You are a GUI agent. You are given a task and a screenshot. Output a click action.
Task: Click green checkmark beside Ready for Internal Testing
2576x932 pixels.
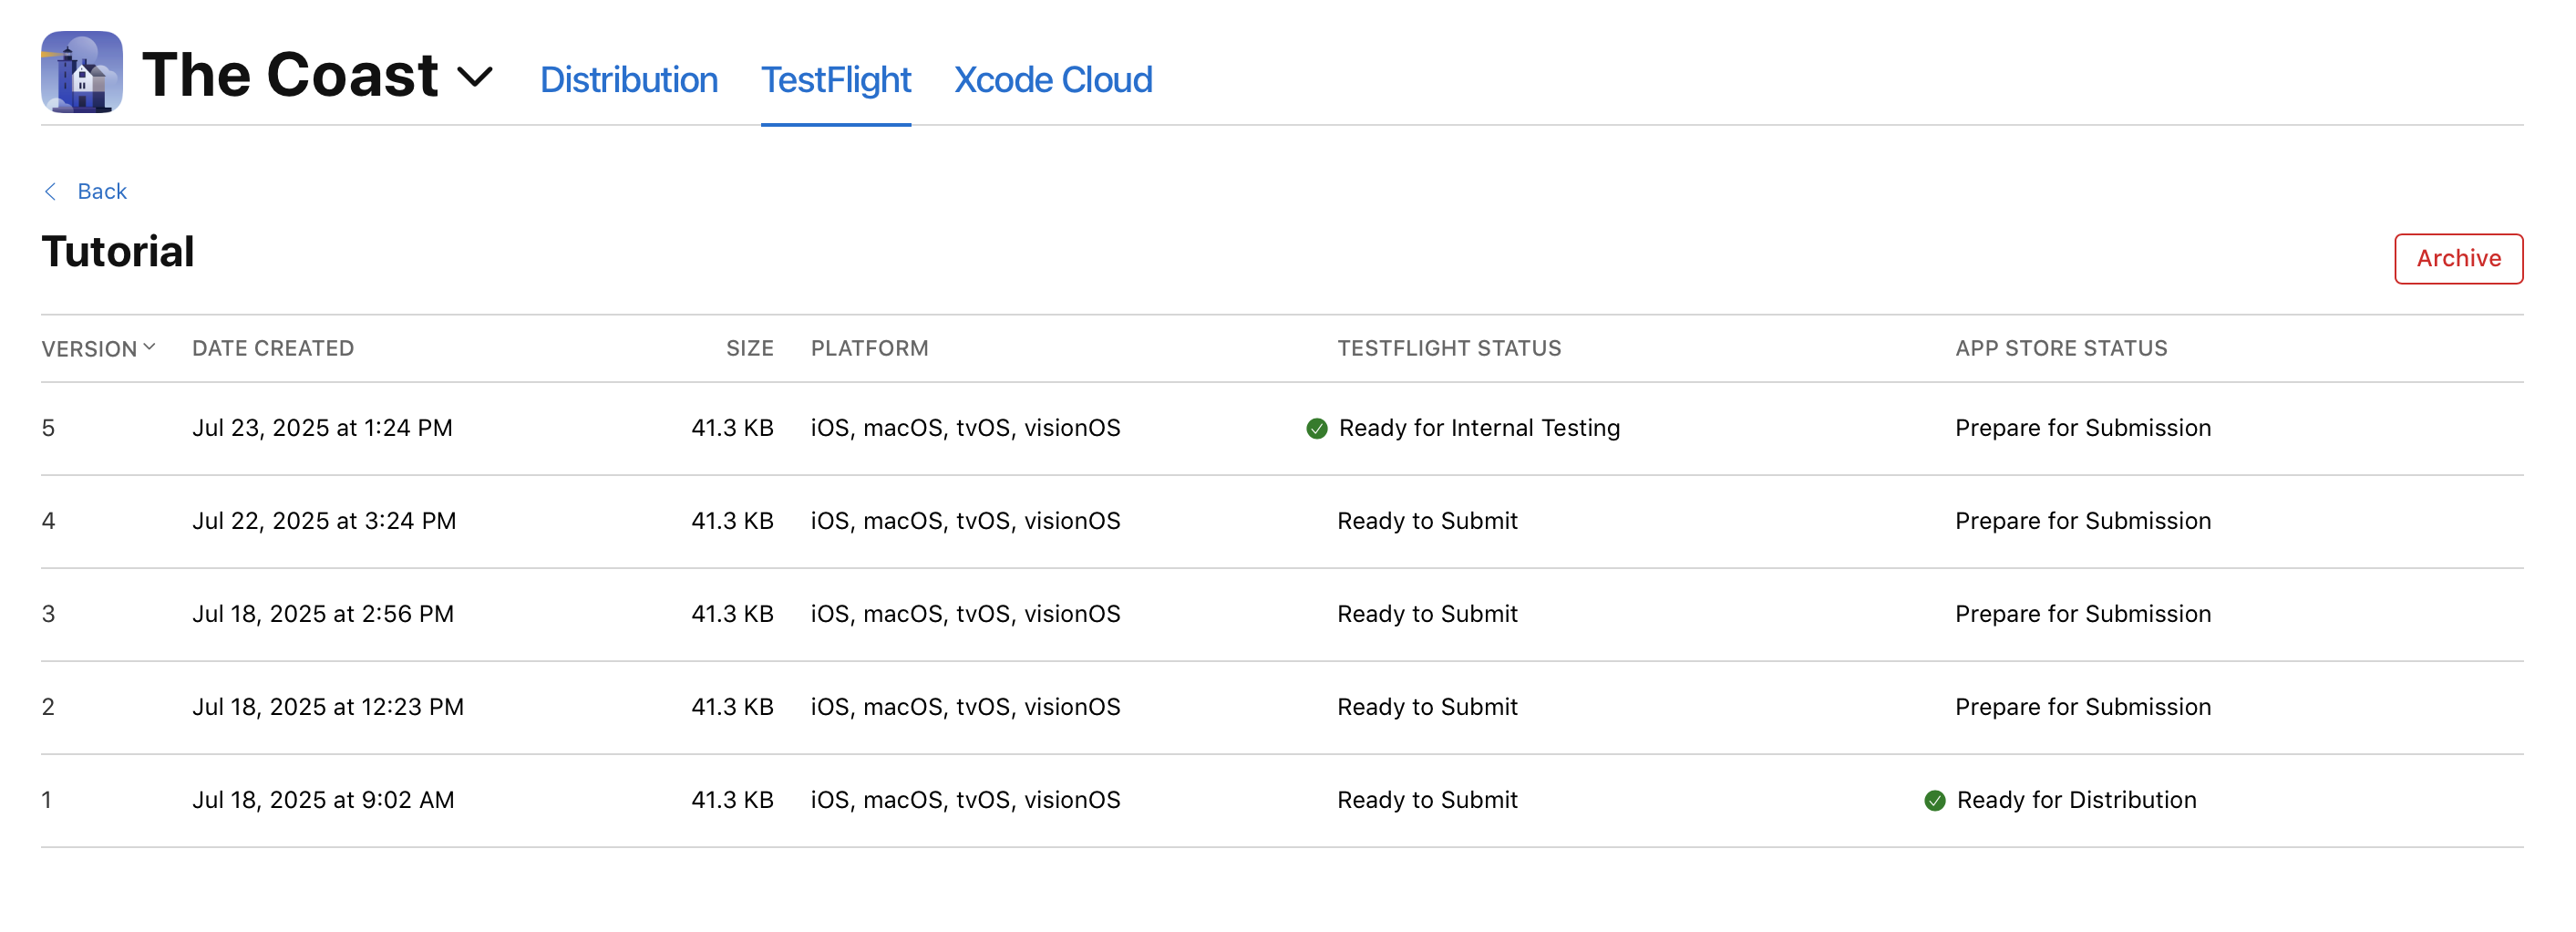tap(1316, 429)
